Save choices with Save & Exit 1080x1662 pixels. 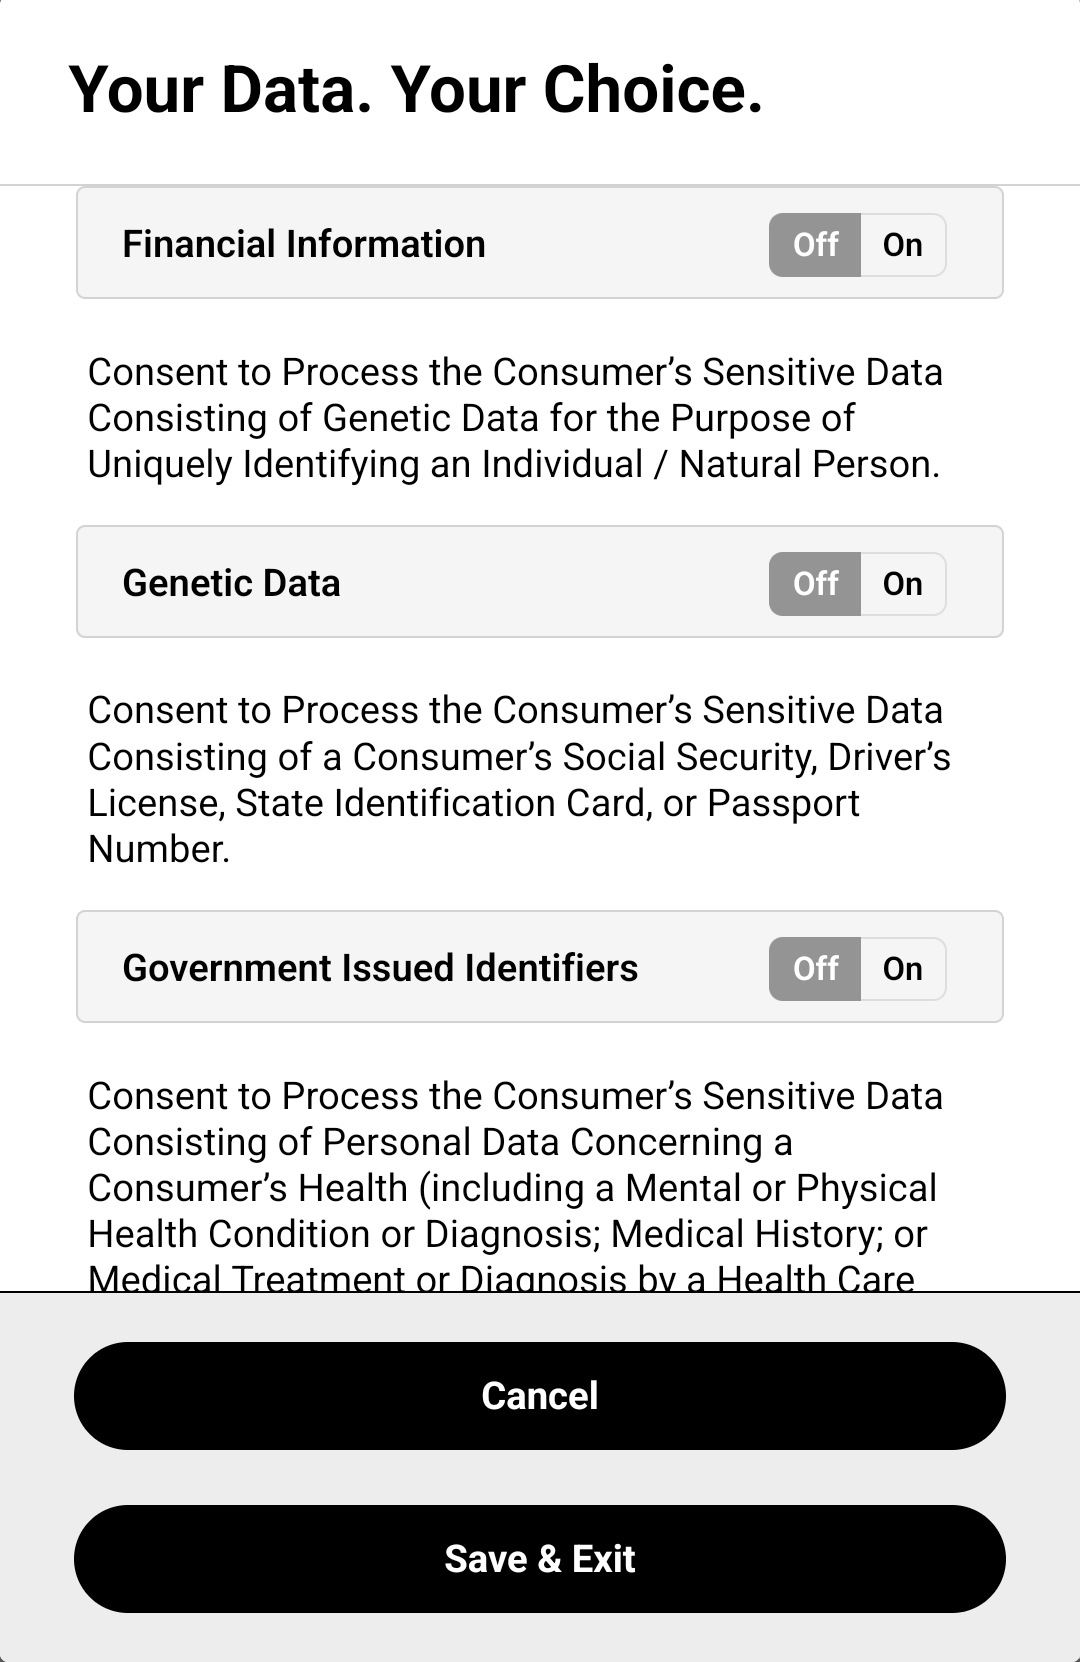[x=540, y=1559]
